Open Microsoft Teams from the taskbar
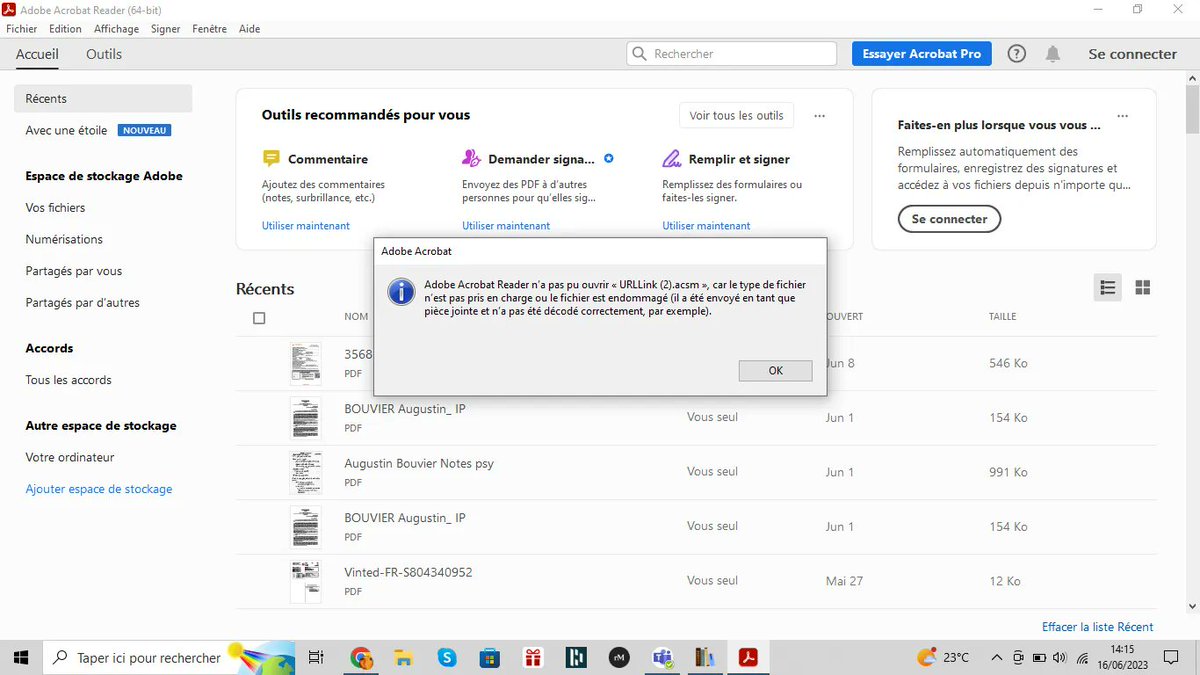The image size is (1200, 675). pyautogui.click(x=662, y=657)
